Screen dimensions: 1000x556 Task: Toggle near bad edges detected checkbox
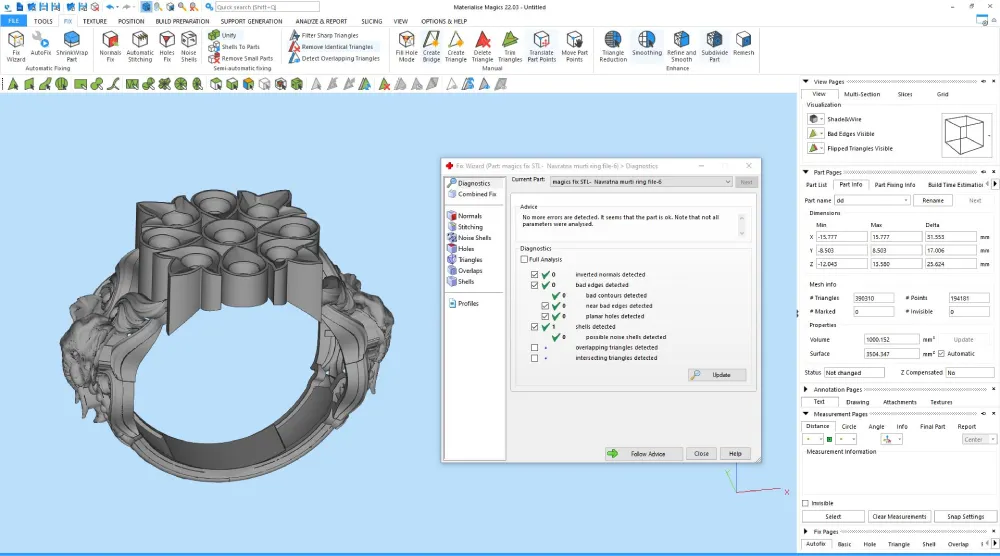pos(545,306)
